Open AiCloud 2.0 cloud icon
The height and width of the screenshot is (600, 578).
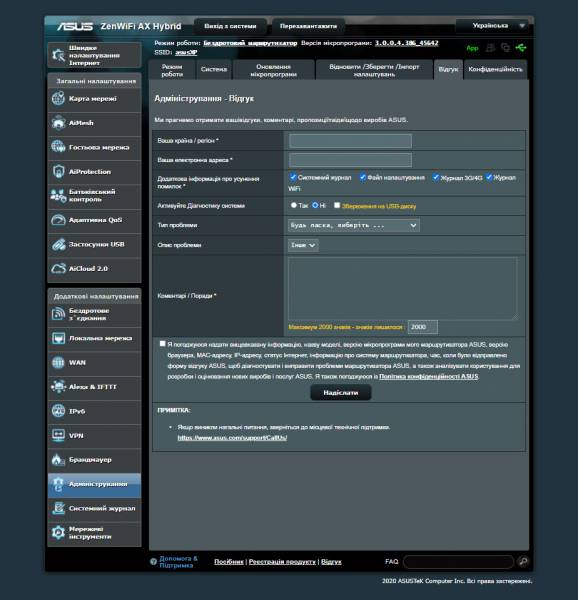[x=58, y=269]
